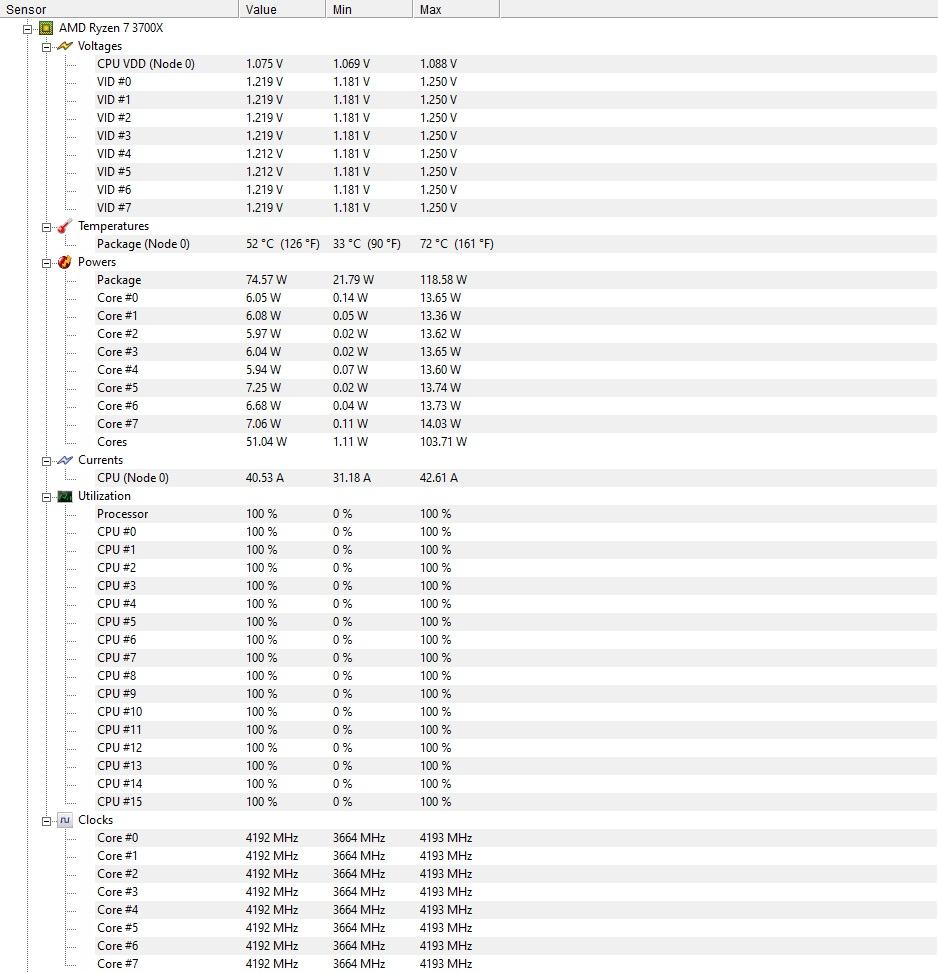Click the Powers flame icon

(x=65, y=262)
